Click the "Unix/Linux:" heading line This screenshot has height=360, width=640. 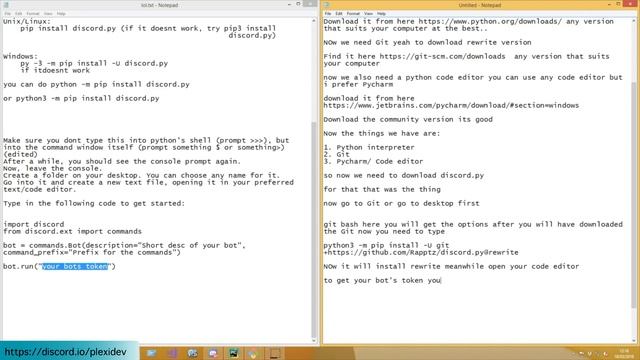pyautogui.click(x=27, y=21)
